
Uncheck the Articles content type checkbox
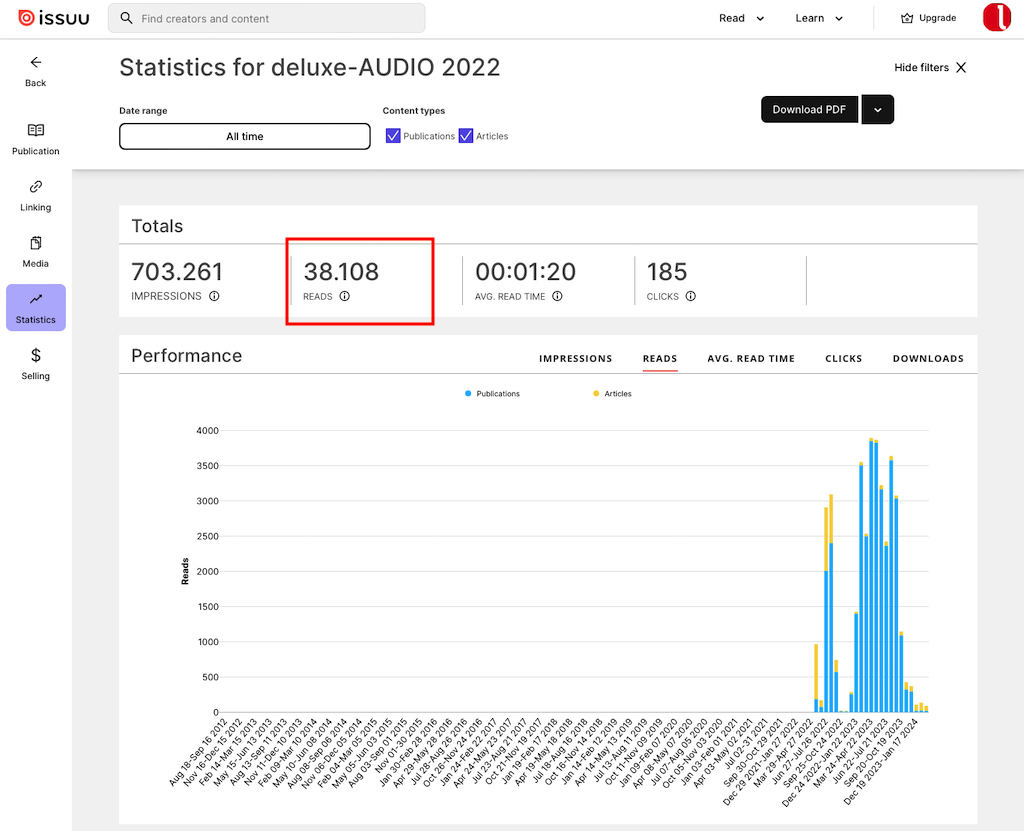[466, 136]
